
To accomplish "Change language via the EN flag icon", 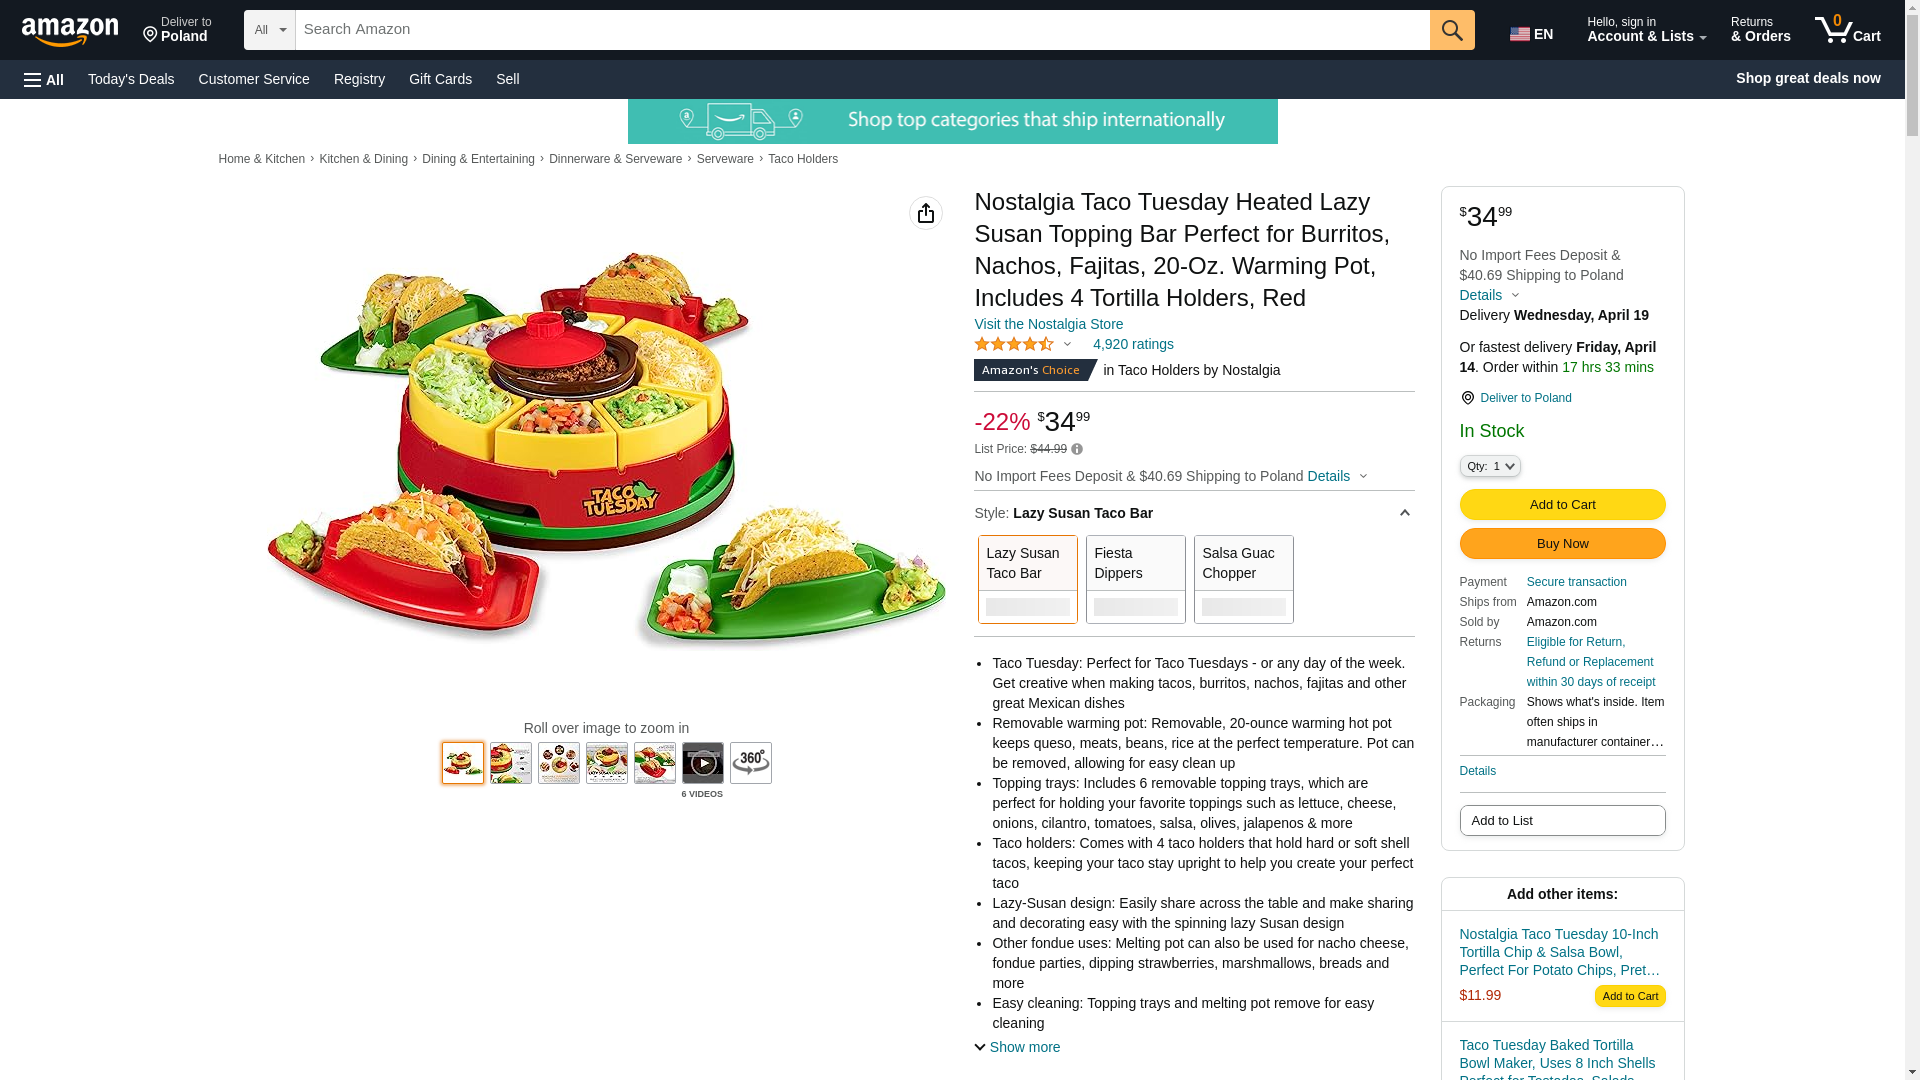I will (1532, 33).
